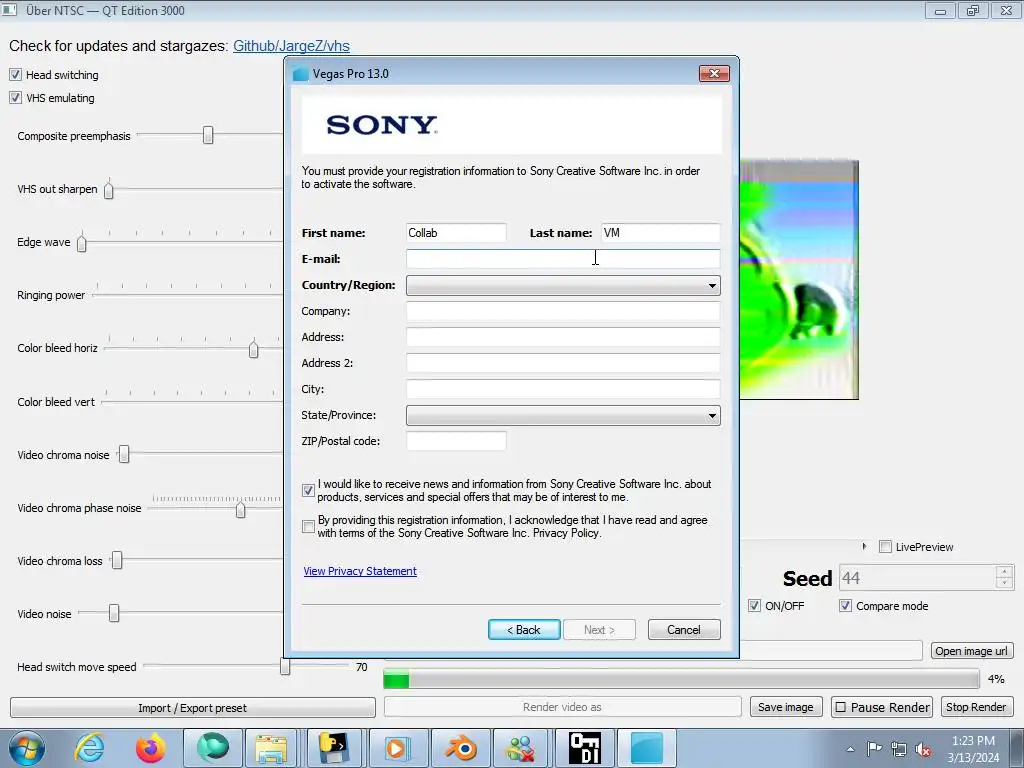1024x768 pixels.
Task: Click the City input field
Action: click(x=563, y=389)
